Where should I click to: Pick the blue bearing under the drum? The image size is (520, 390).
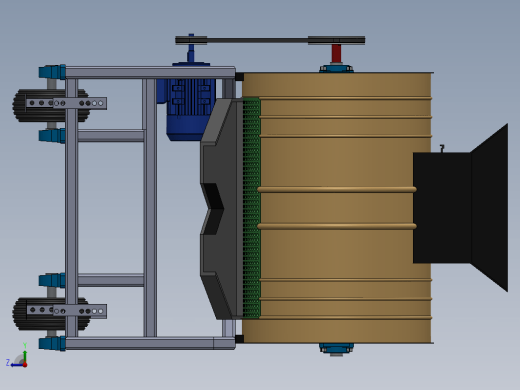tap(336, 349)
